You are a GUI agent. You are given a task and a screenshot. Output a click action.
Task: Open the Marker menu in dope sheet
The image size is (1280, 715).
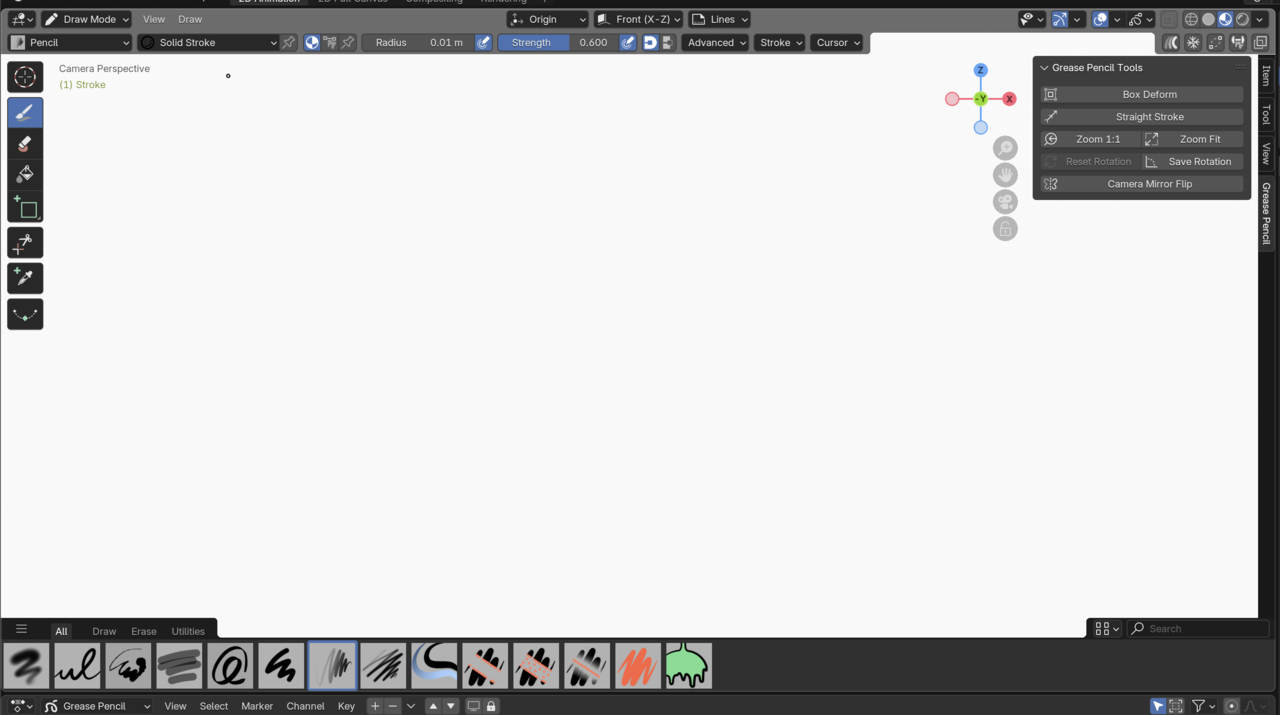(257, 706)
